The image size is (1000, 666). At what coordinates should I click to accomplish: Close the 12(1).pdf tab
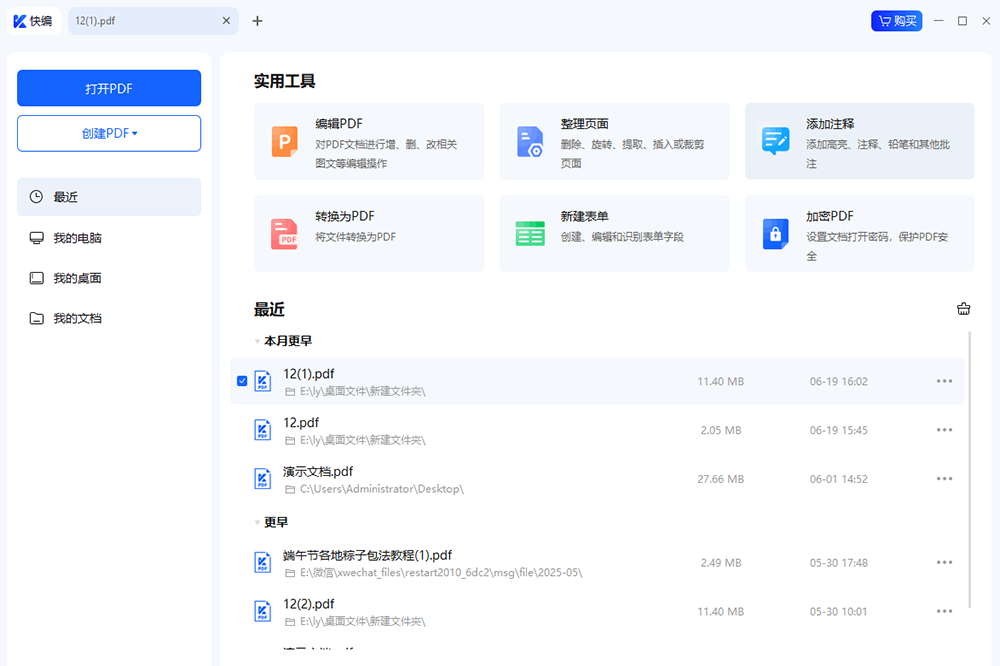226,20
